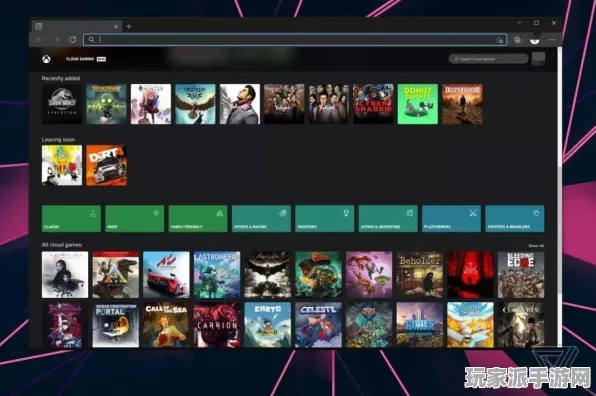This screenshot has width=596, height=396.
Task: Open the Donut County game thumbnail
Action: (x=418, y=104)
